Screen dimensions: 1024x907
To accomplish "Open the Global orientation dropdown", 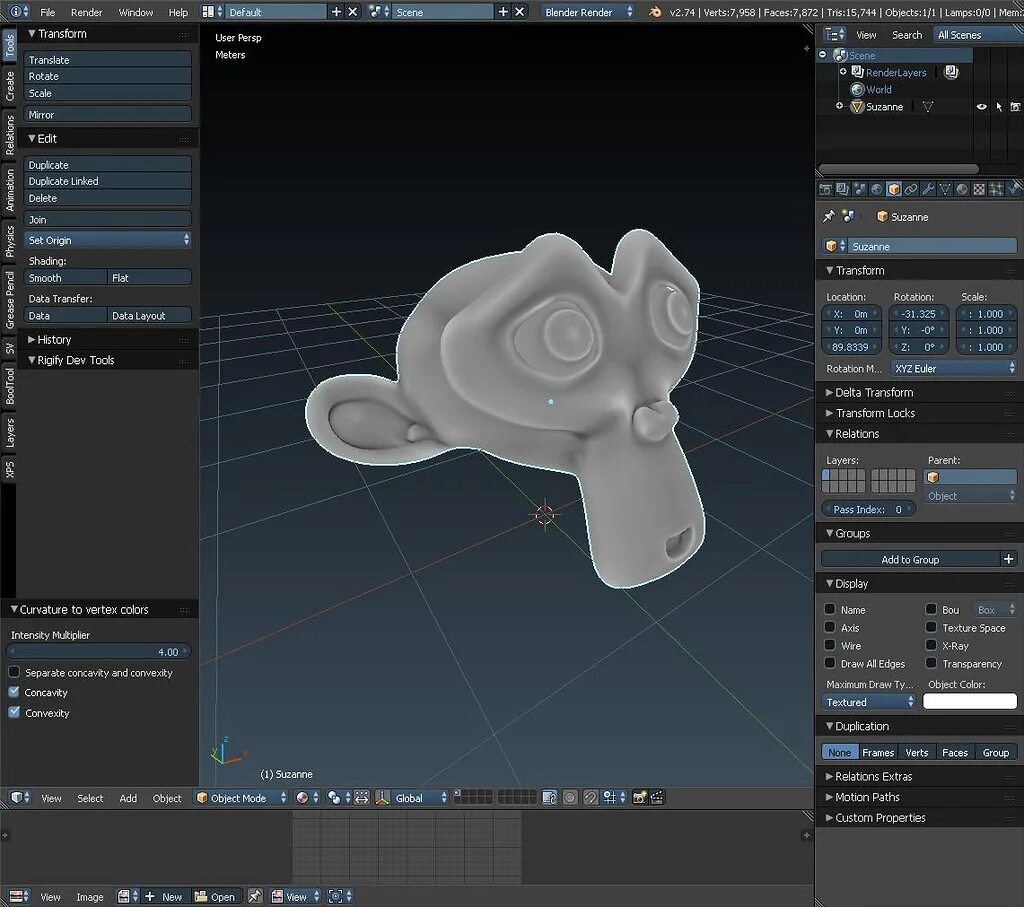I will 421,797.
